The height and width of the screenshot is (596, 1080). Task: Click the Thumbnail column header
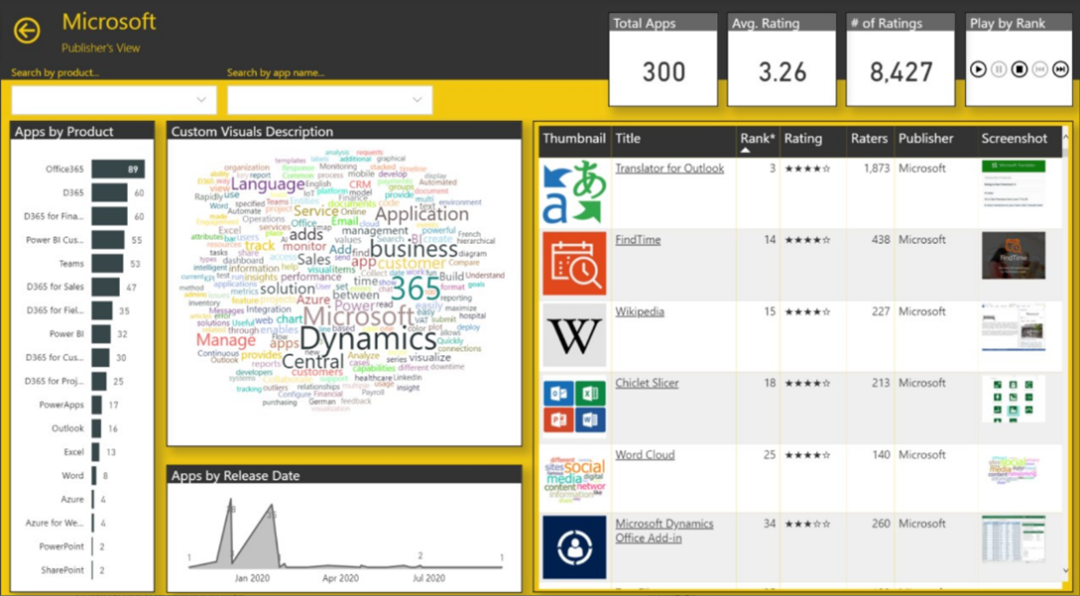tap(574, 138)
